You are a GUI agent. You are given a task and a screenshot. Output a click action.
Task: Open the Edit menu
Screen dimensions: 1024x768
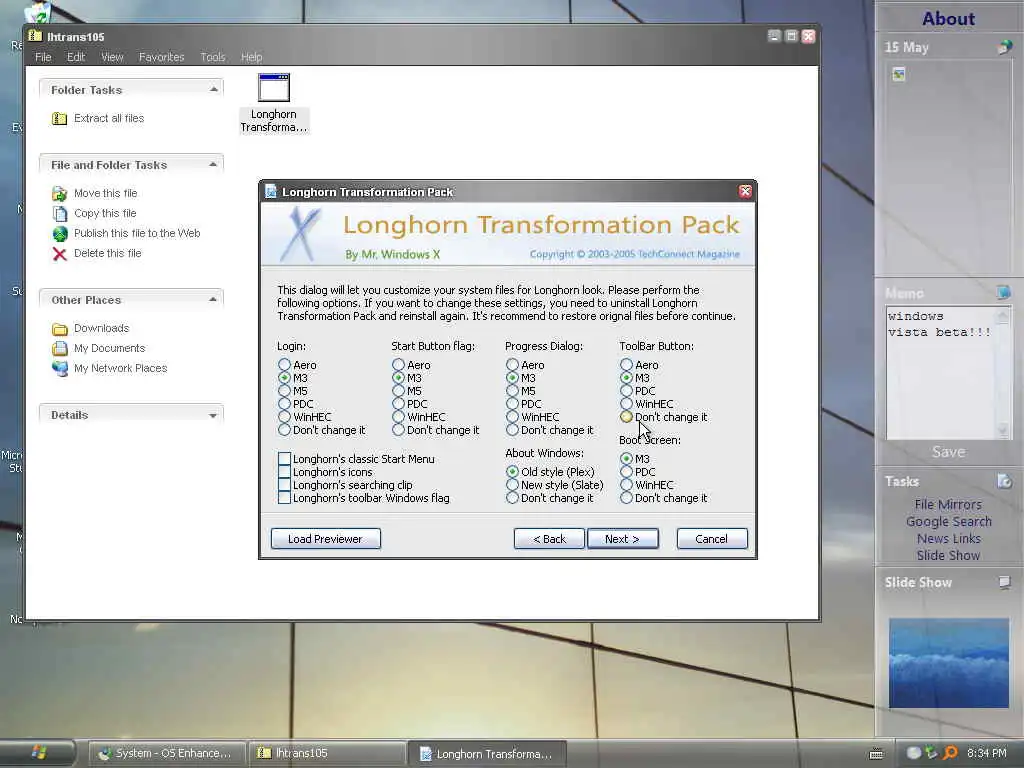pyautogui.click(x=76, y=57)
